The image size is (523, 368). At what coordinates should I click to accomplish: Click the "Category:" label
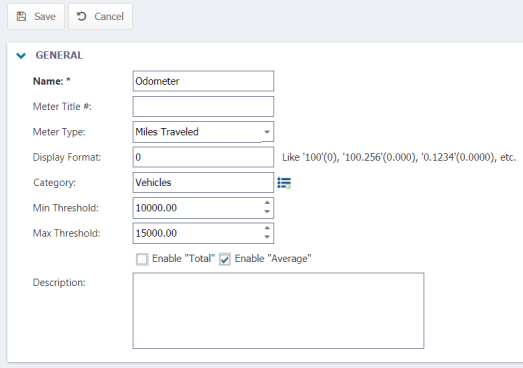[x=54, y=183]
